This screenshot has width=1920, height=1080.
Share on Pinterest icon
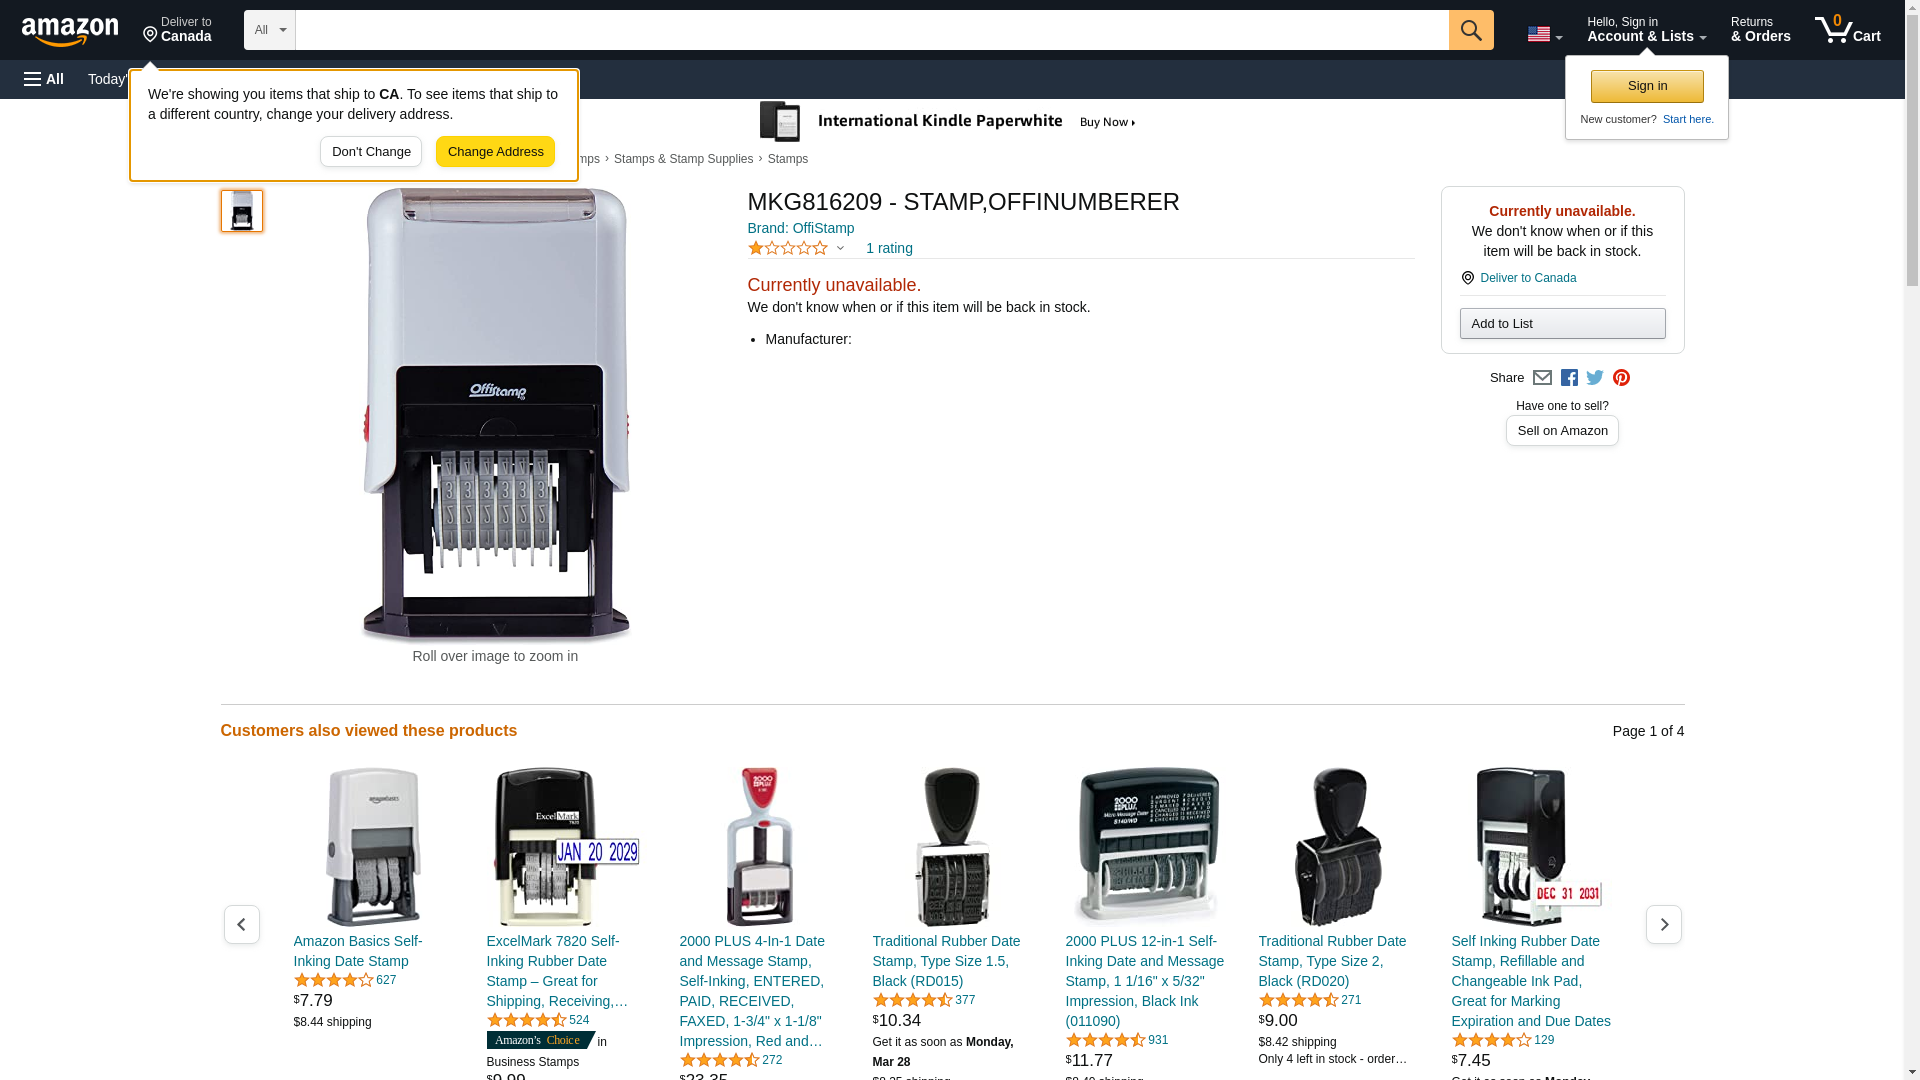pyautogui.click(x=1621, y=378)
